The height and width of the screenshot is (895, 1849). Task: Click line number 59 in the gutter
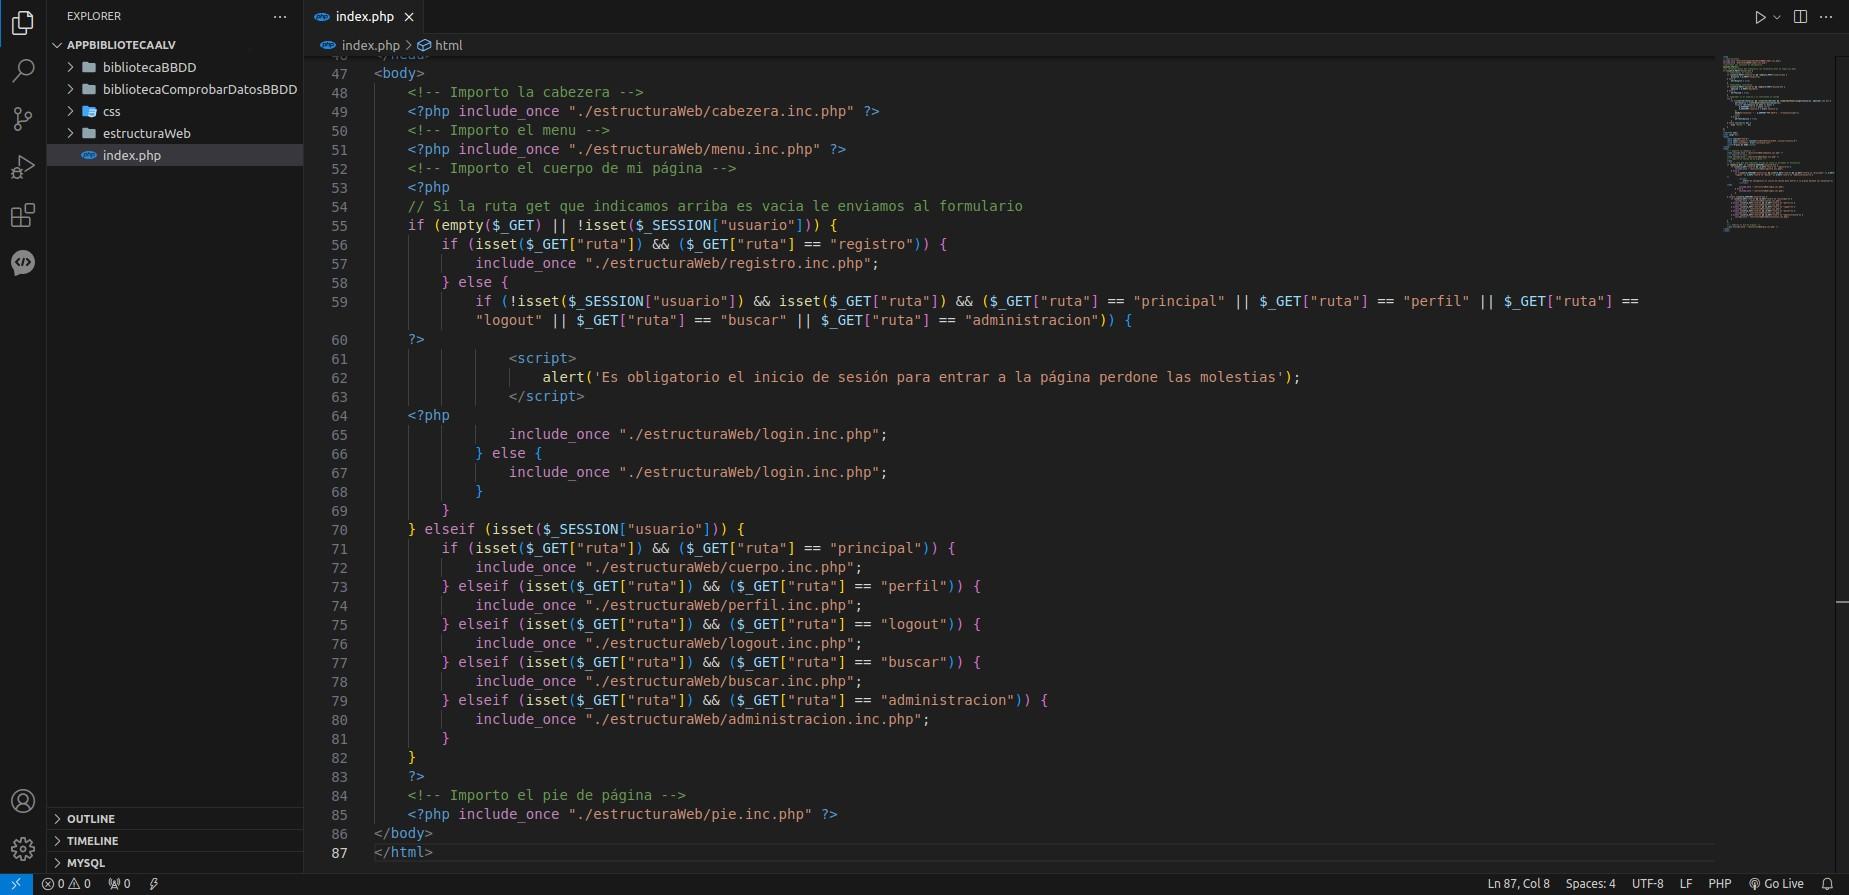pyautogui.click(x=340, y=302)
